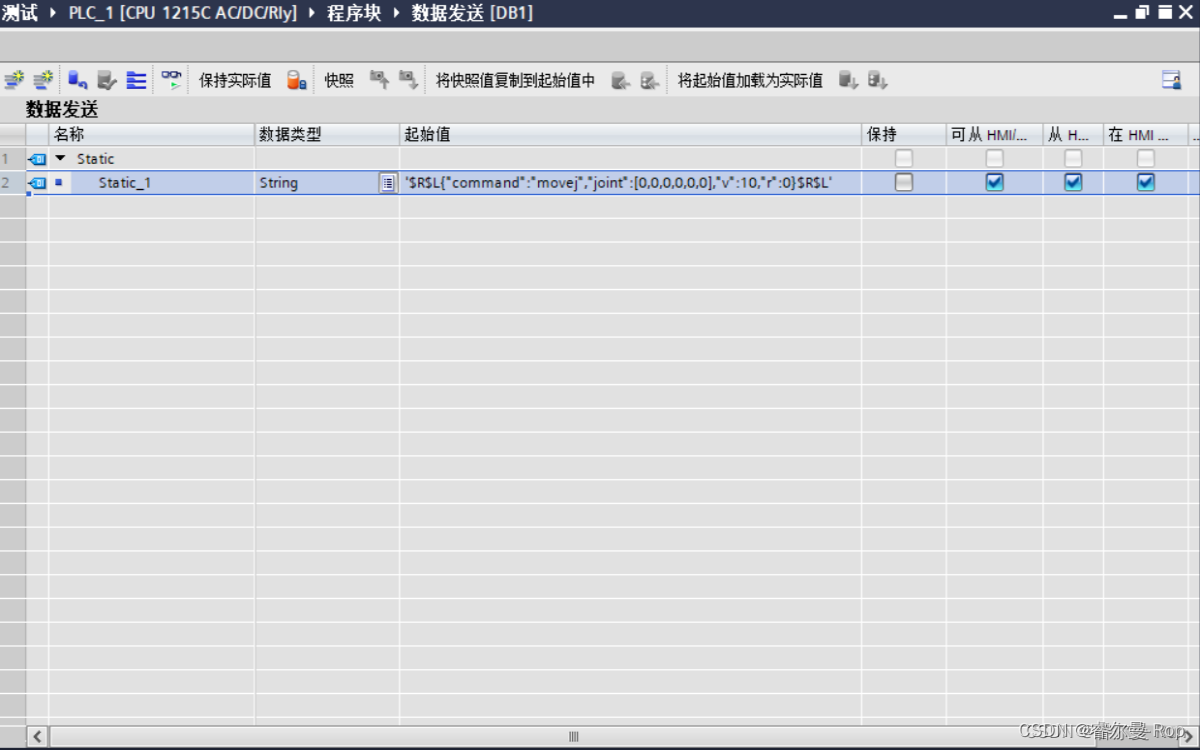
Task: Click 程序块 in the breadcrumb path
Action: coord(354,13)
